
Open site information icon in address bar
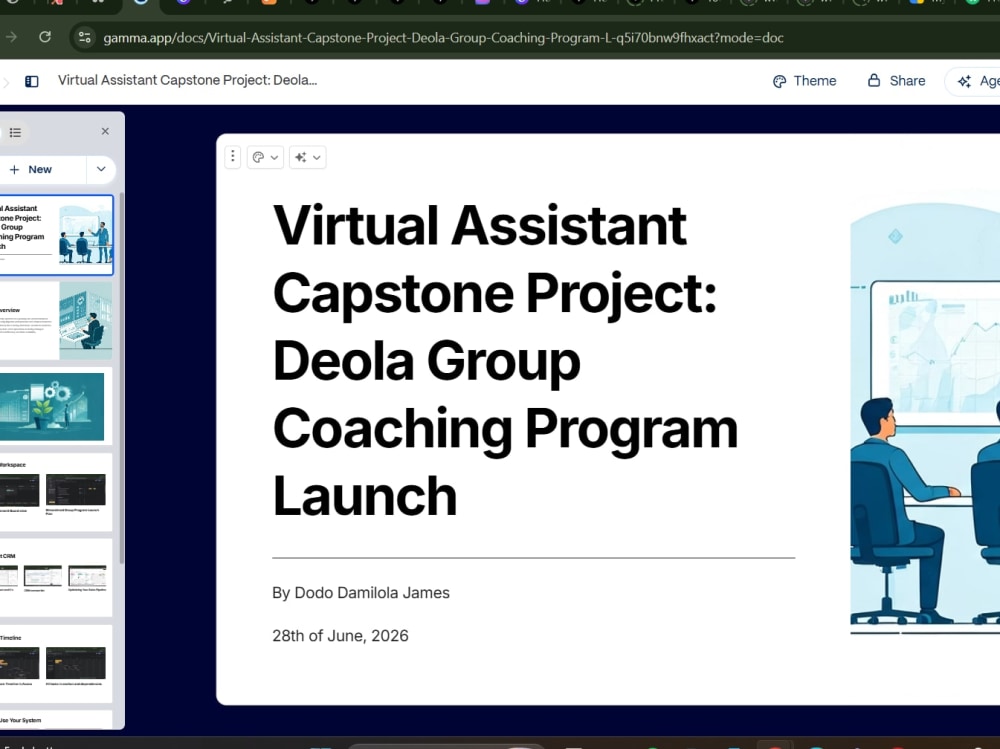[x=84, y=38]
